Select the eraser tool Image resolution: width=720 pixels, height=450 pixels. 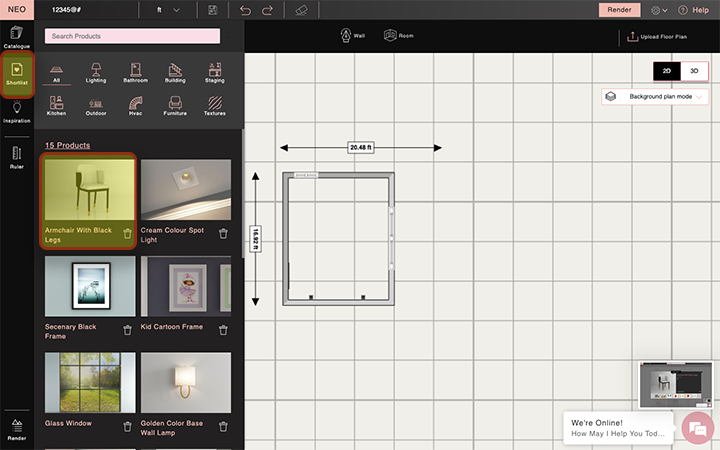pyautogui.click(x=301, y=10)
